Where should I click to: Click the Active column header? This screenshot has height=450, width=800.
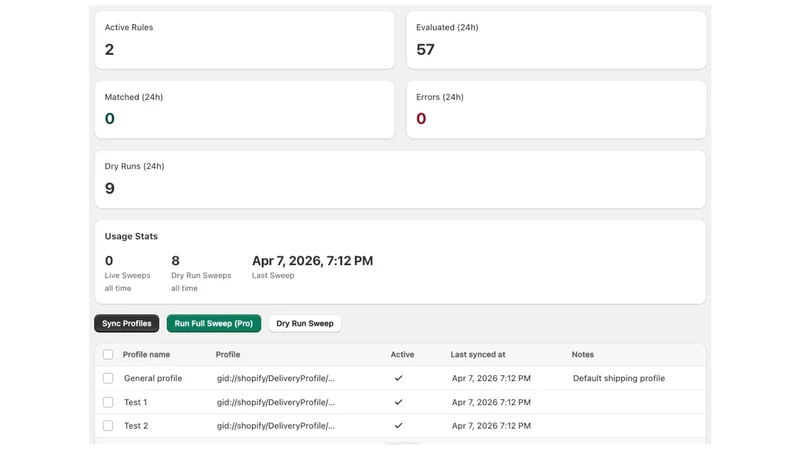click(403, 354)
